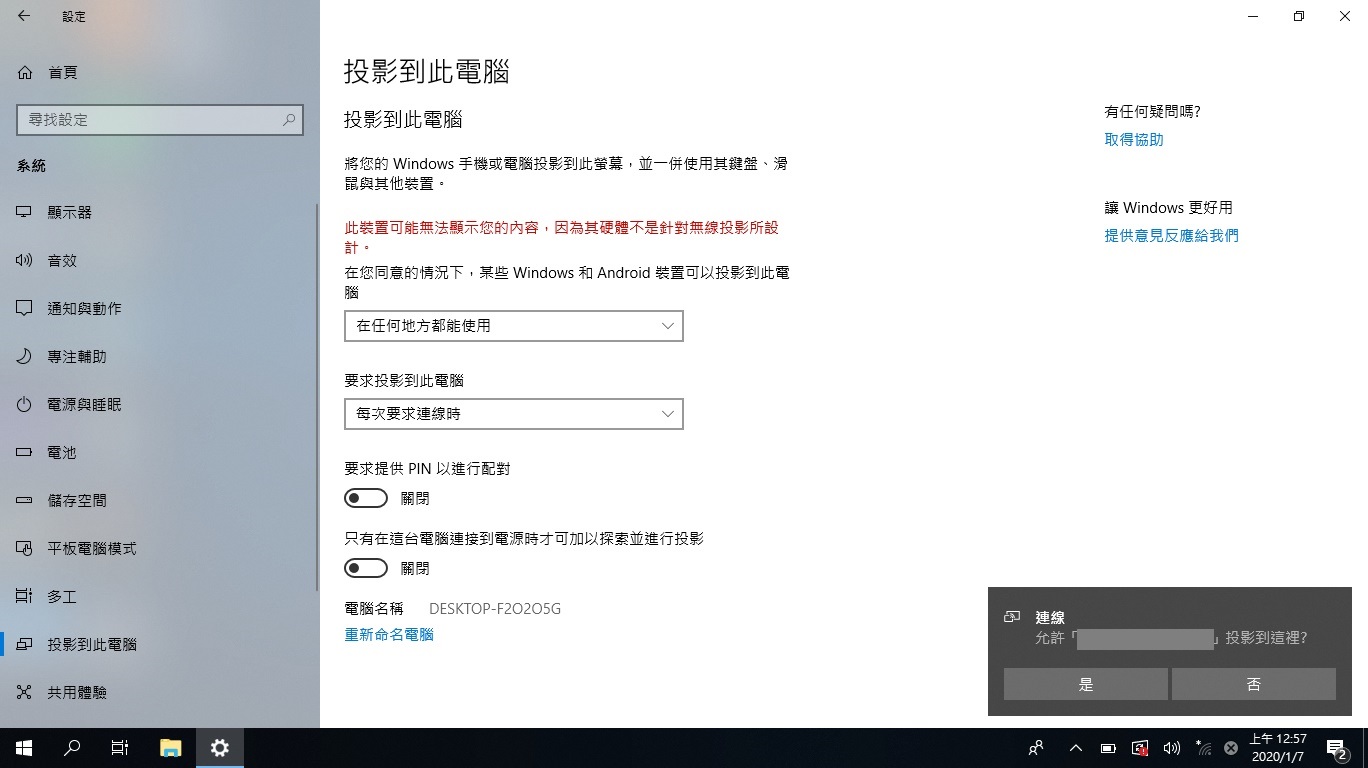This screenshot has width=1368, height=768.
Task: Open 顯示器 display settings
Action: tap(69, 212)
